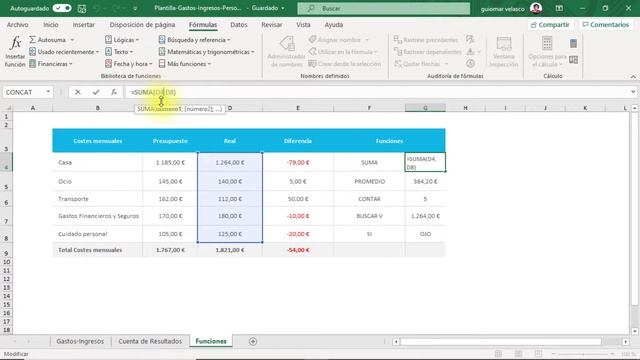The height and width of the screenshot is (360, 640).
Task: Click the Comentarios button
Action: (x=606, y=25)
